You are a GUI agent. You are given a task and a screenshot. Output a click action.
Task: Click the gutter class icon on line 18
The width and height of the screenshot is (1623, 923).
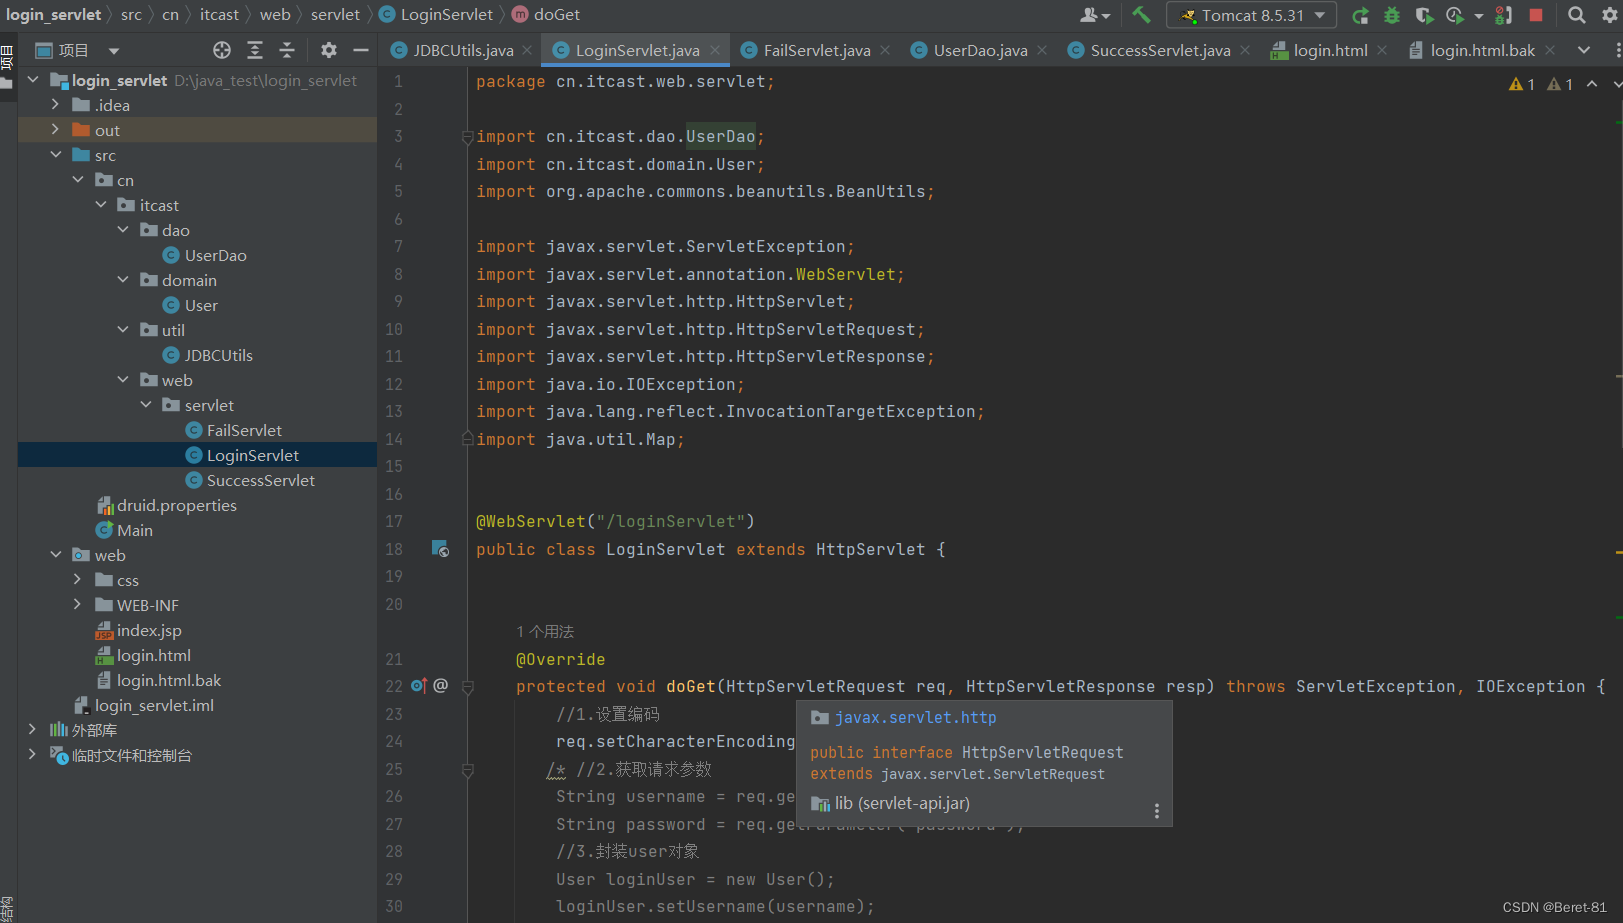[x=440, y=549]
